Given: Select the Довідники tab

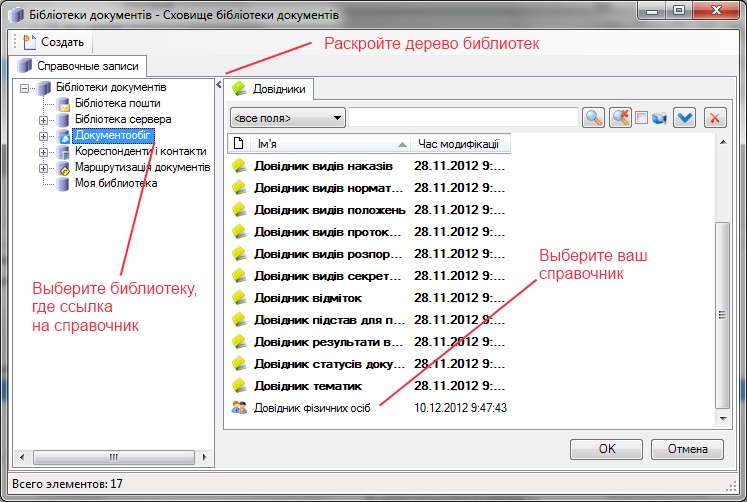Looking at the screenshot, I should click(271, 89).
